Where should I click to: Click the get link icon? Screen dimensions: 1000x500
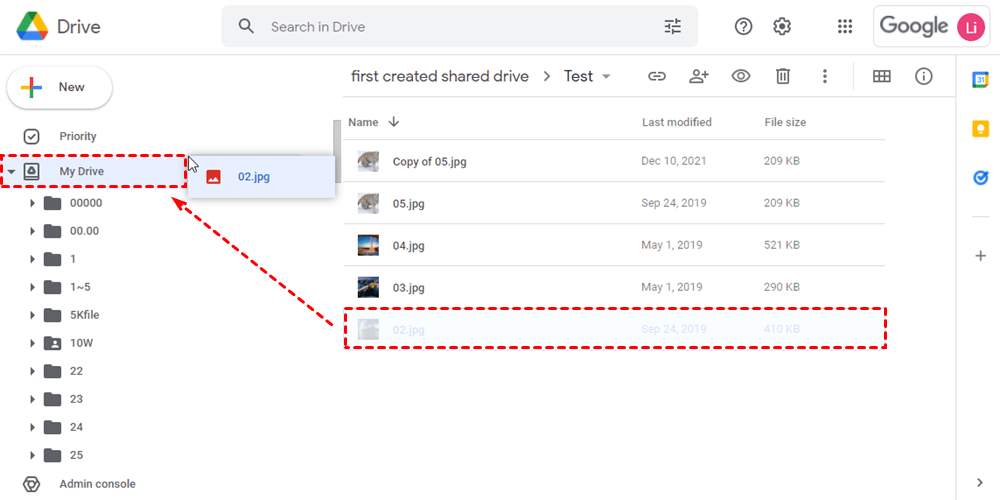coord(657,76)
